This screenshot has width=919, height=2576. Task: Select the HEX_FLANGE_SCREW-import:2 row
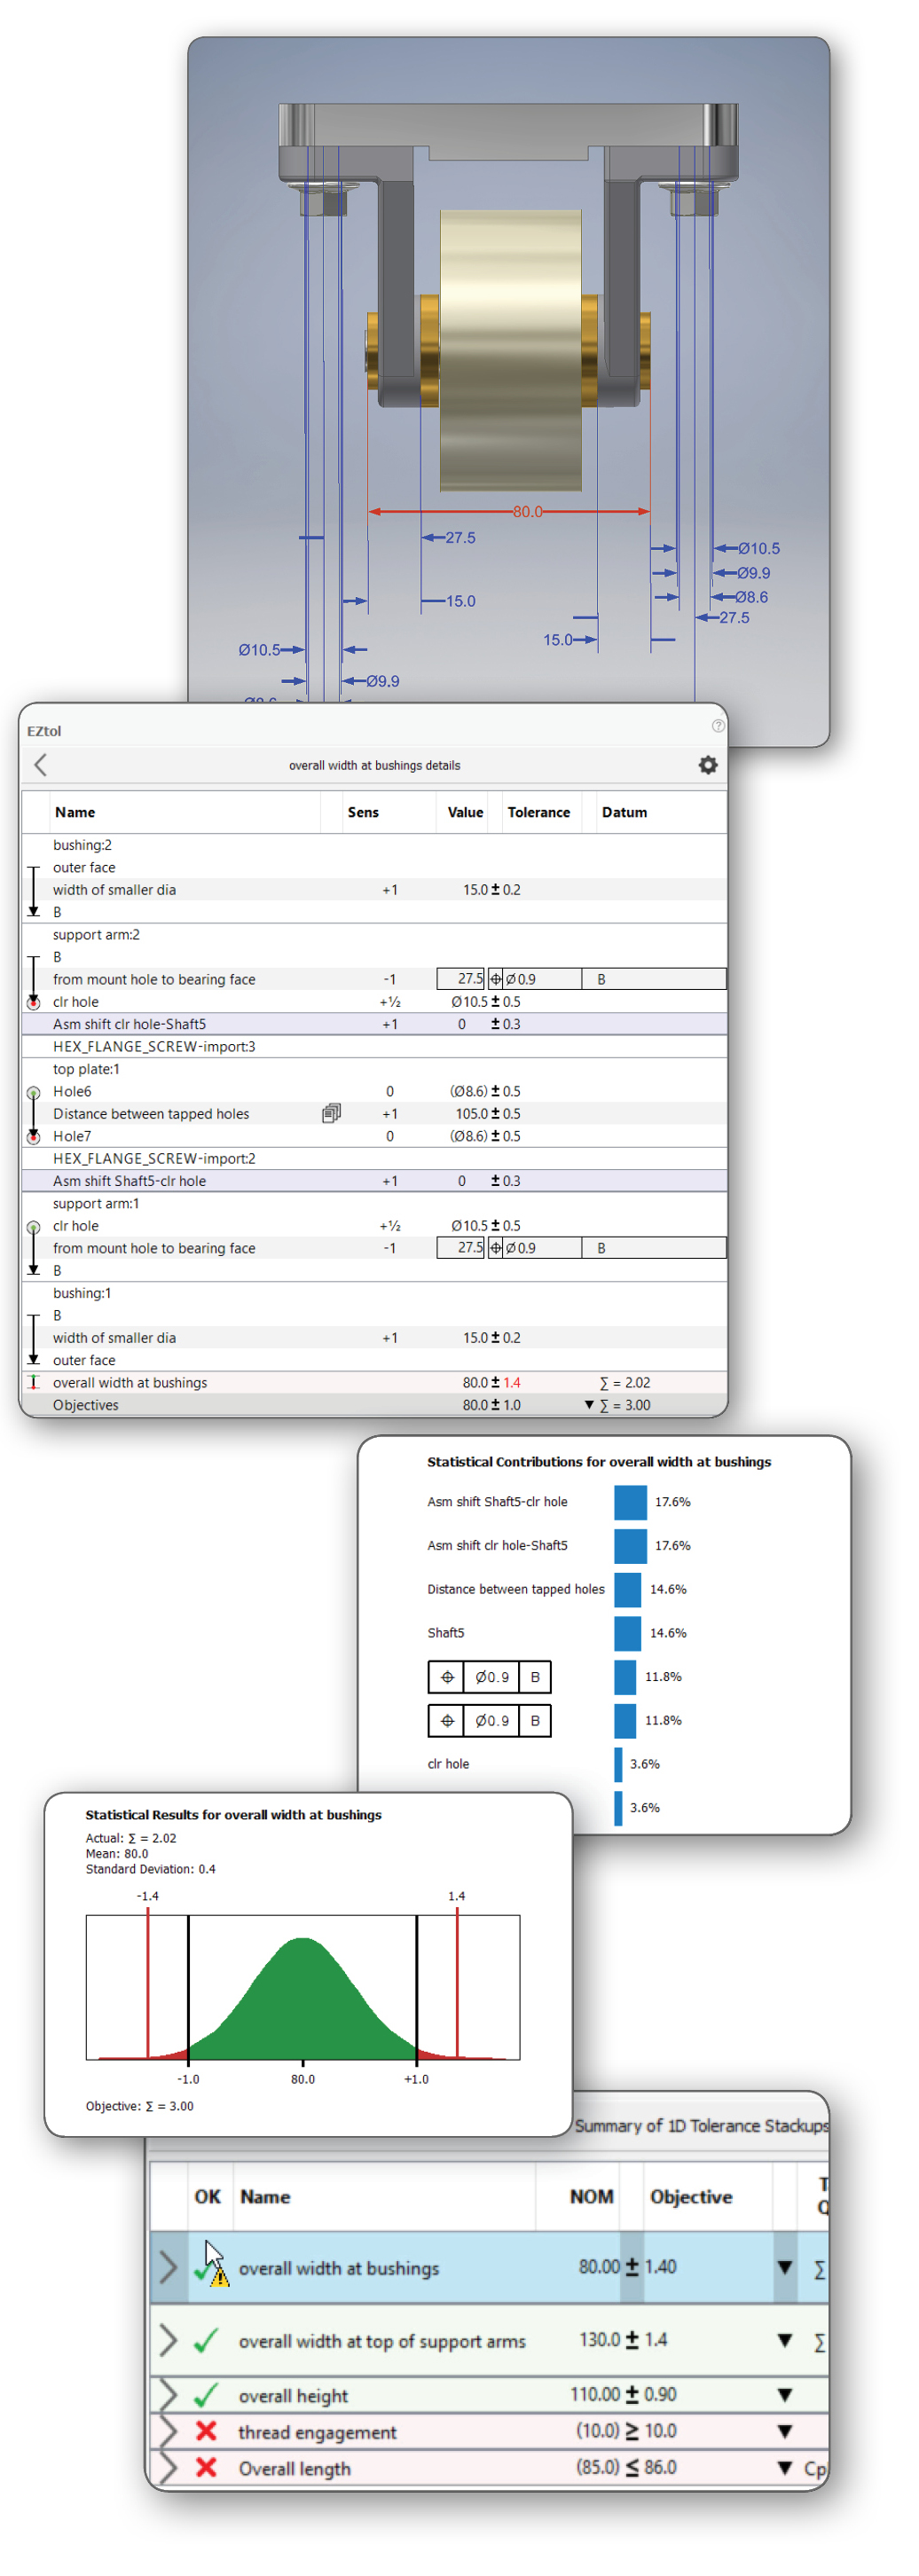(x=374, y=1159)
